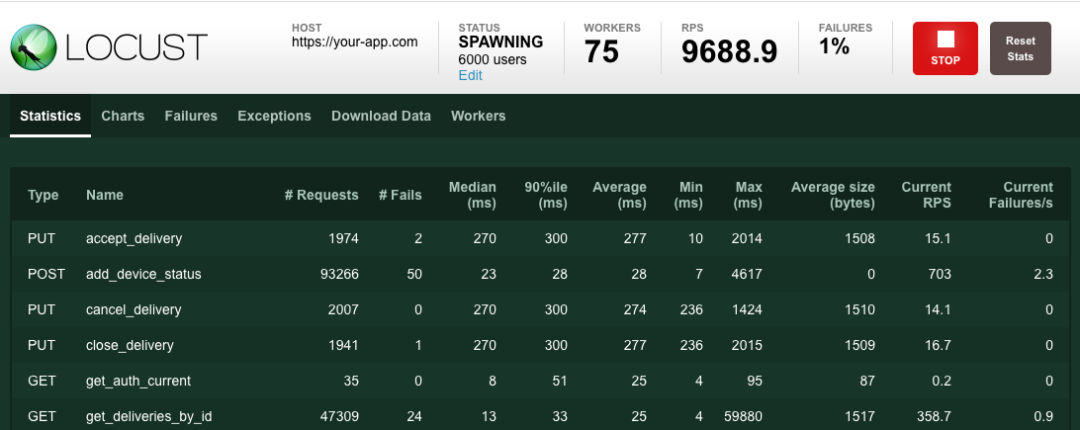
Task: Click the add_device_status row name
Action: [x=143, y=274]
